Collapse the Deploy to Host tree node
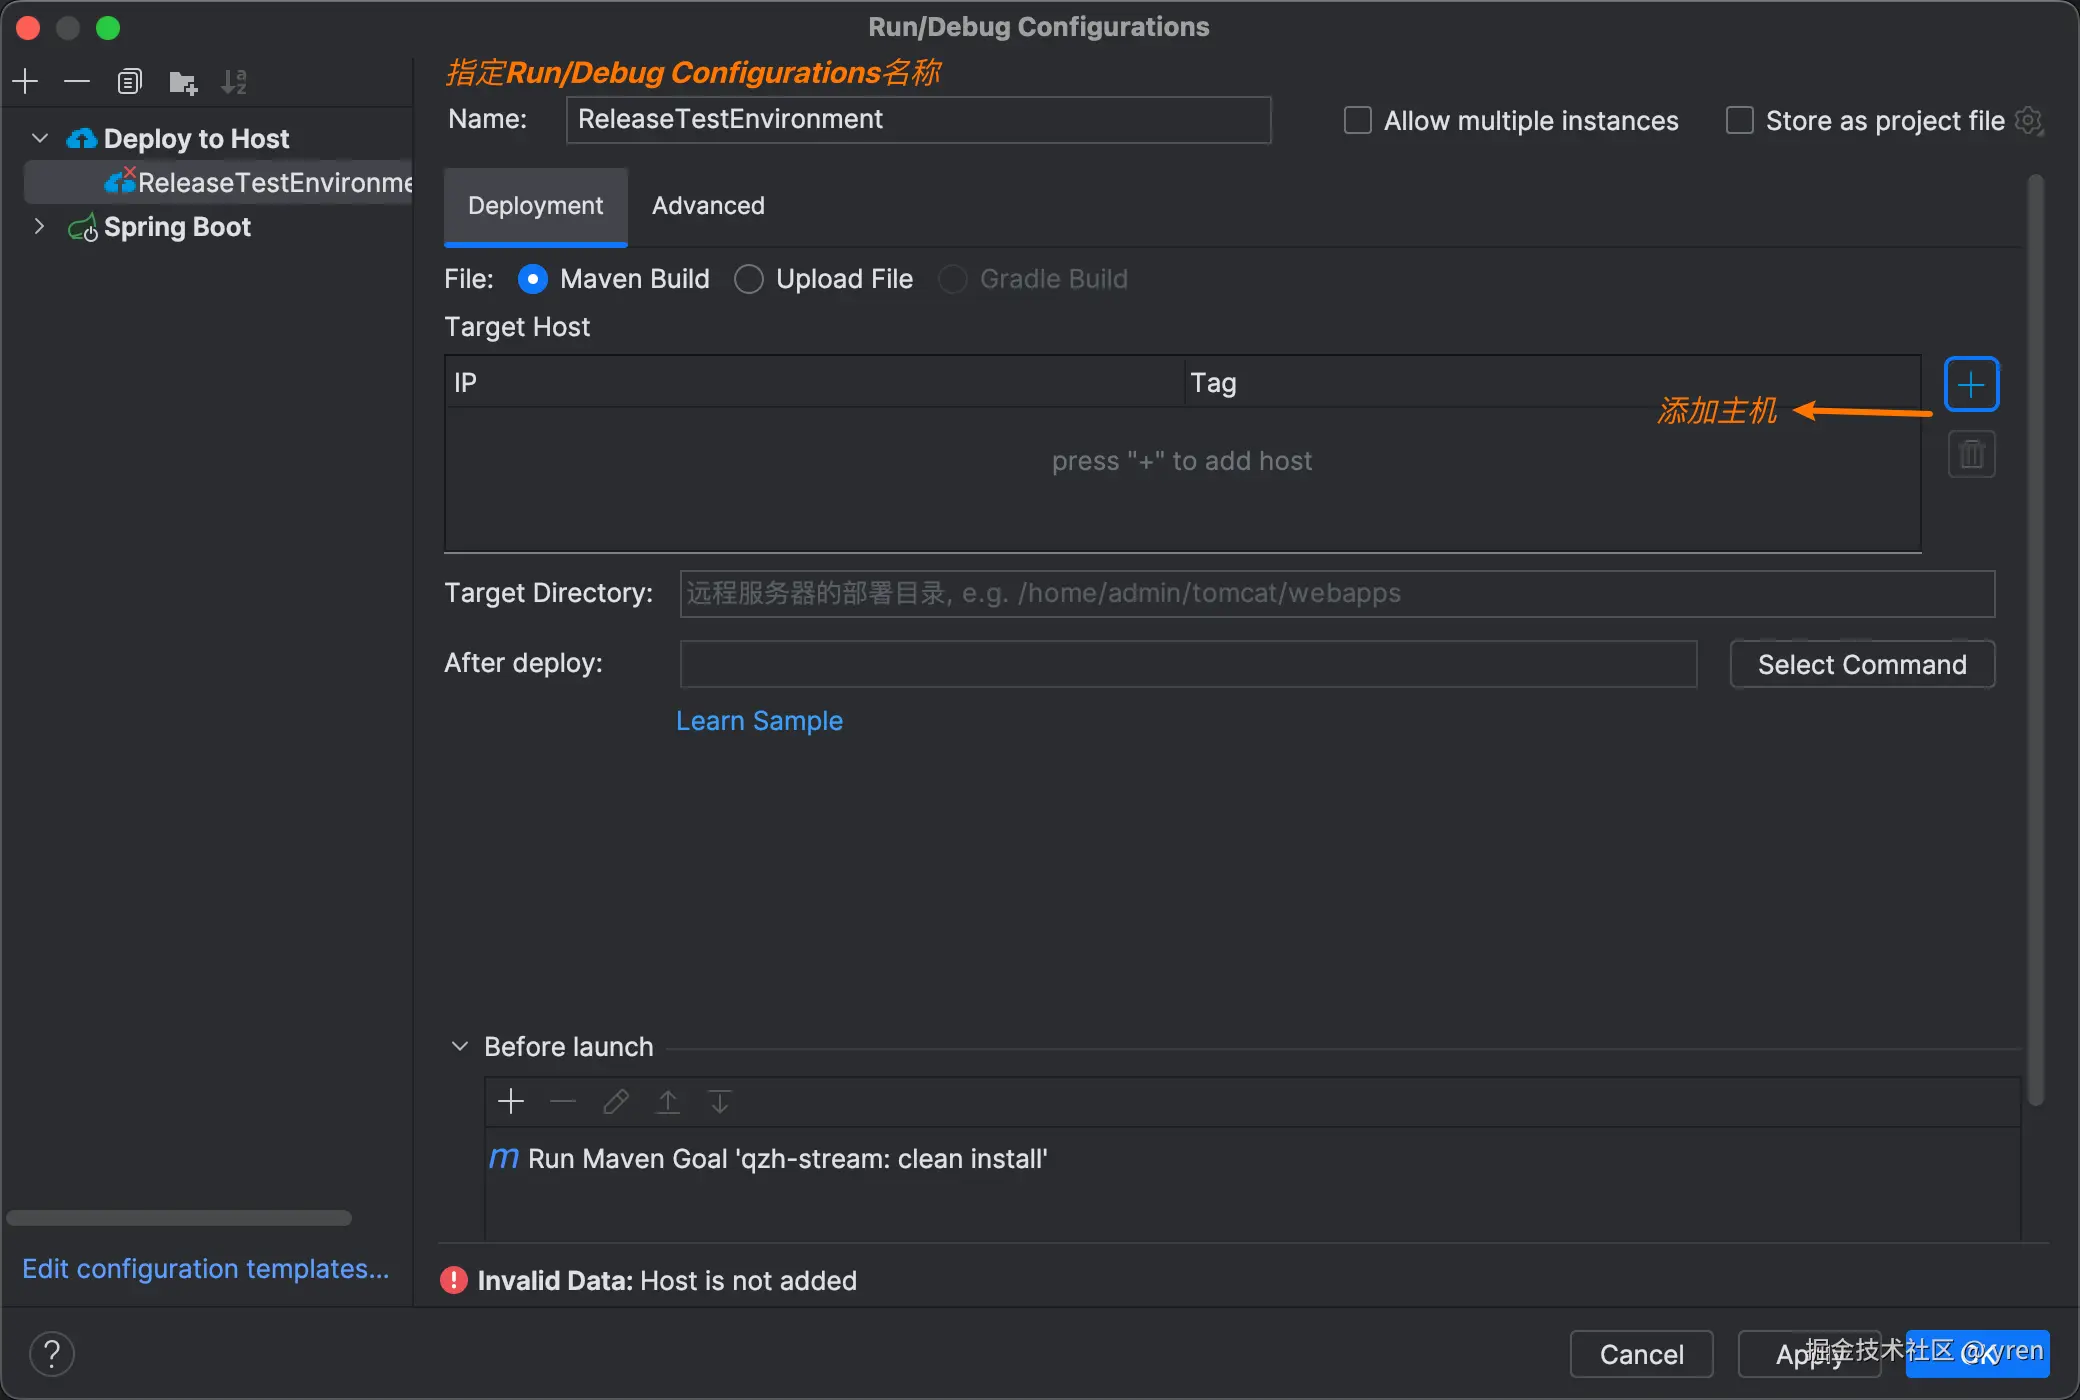Viewport: 2080px width, 1400px height. (40, 138)
